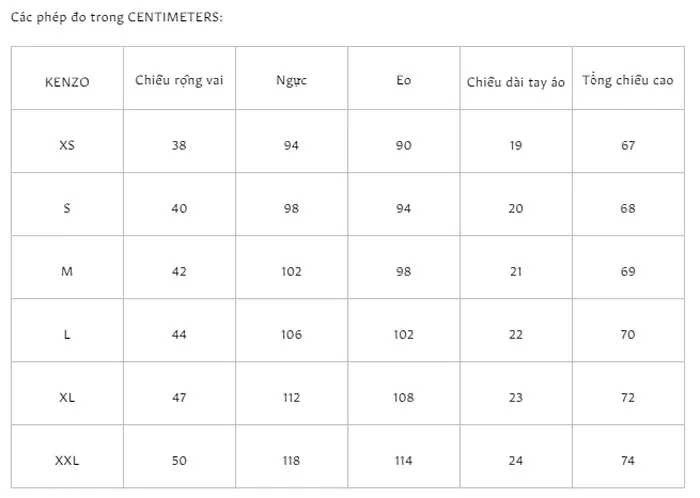Select the S size row label
Image resolution: width=700 pixels, height=498 pixels.
point(67,208)
